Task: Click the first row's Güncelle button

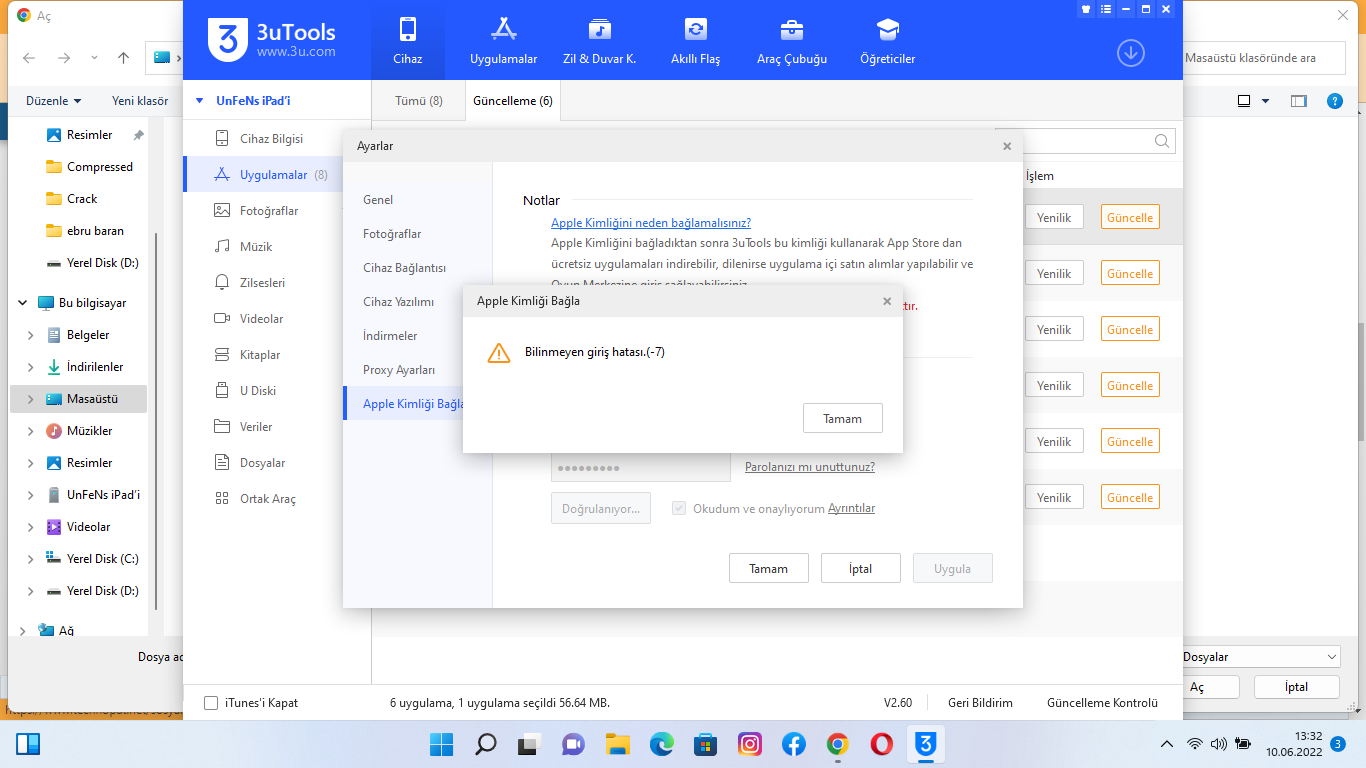Action: click(1130, 218)
